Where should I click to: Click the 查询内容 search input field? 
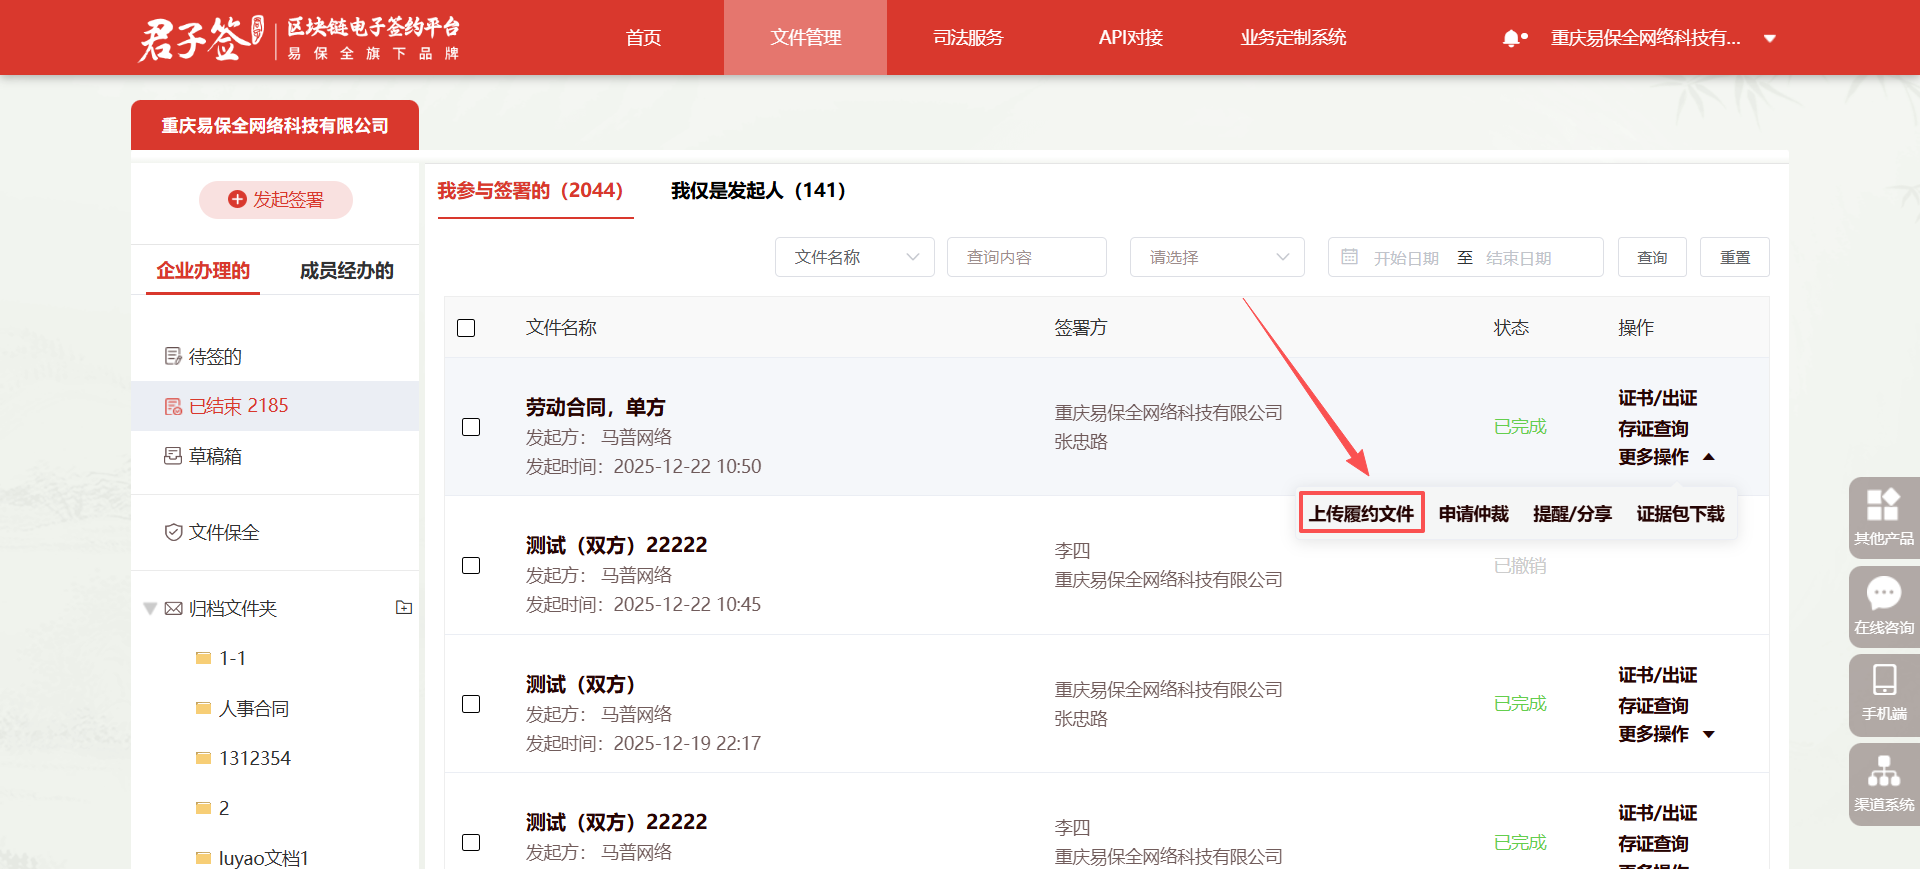(1026, 257)
